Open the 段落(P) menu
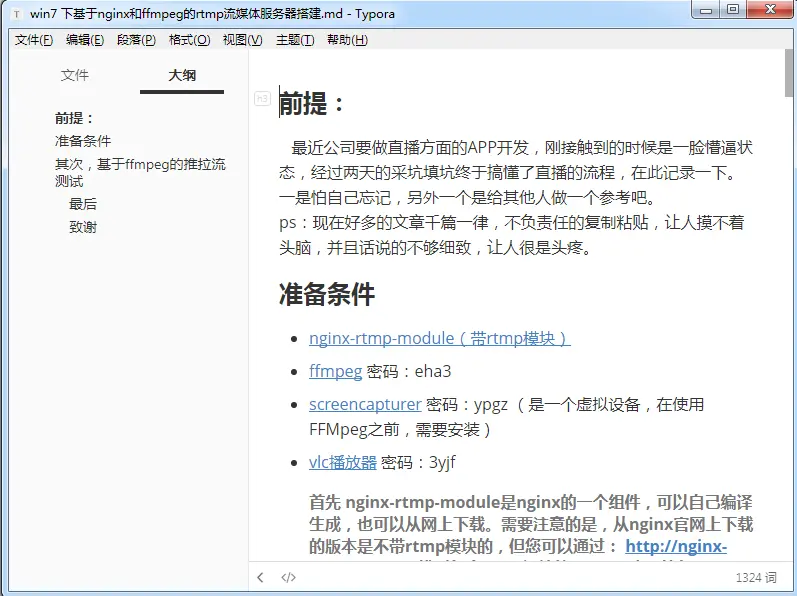 point(136,40)
